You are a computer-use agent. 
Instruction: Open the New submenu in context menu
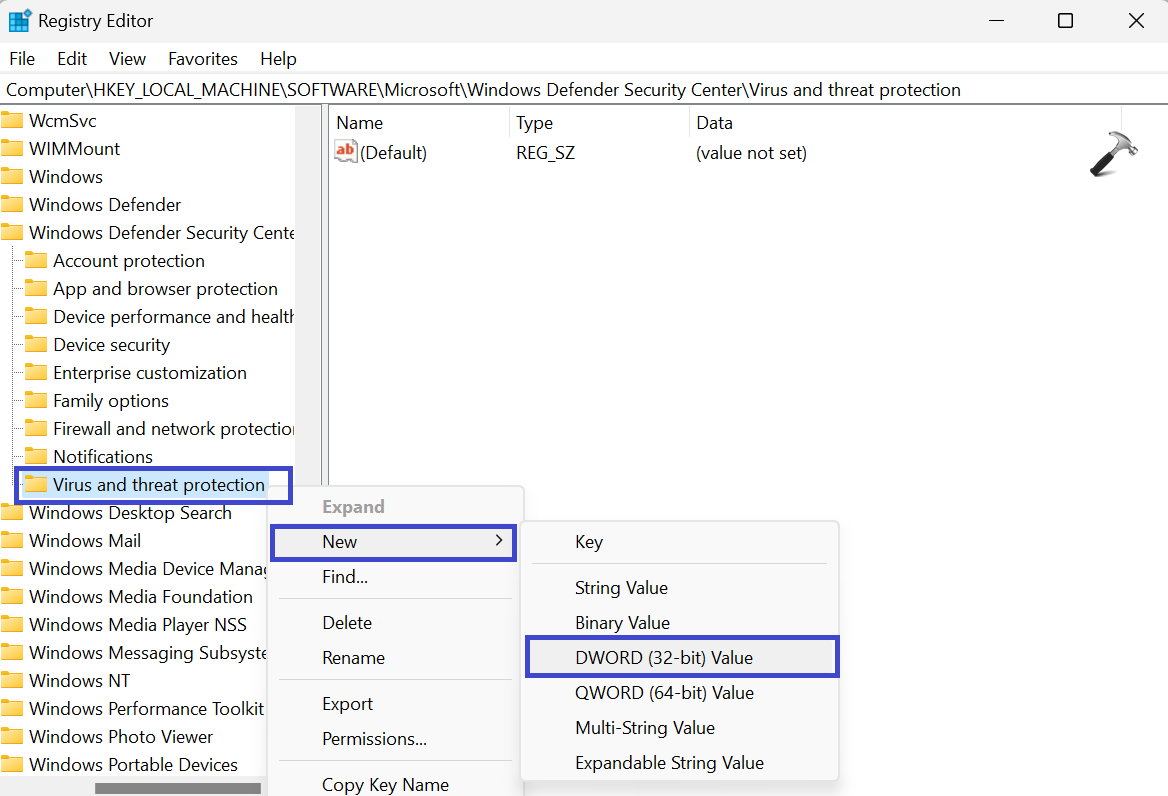[x=393, y=542]
